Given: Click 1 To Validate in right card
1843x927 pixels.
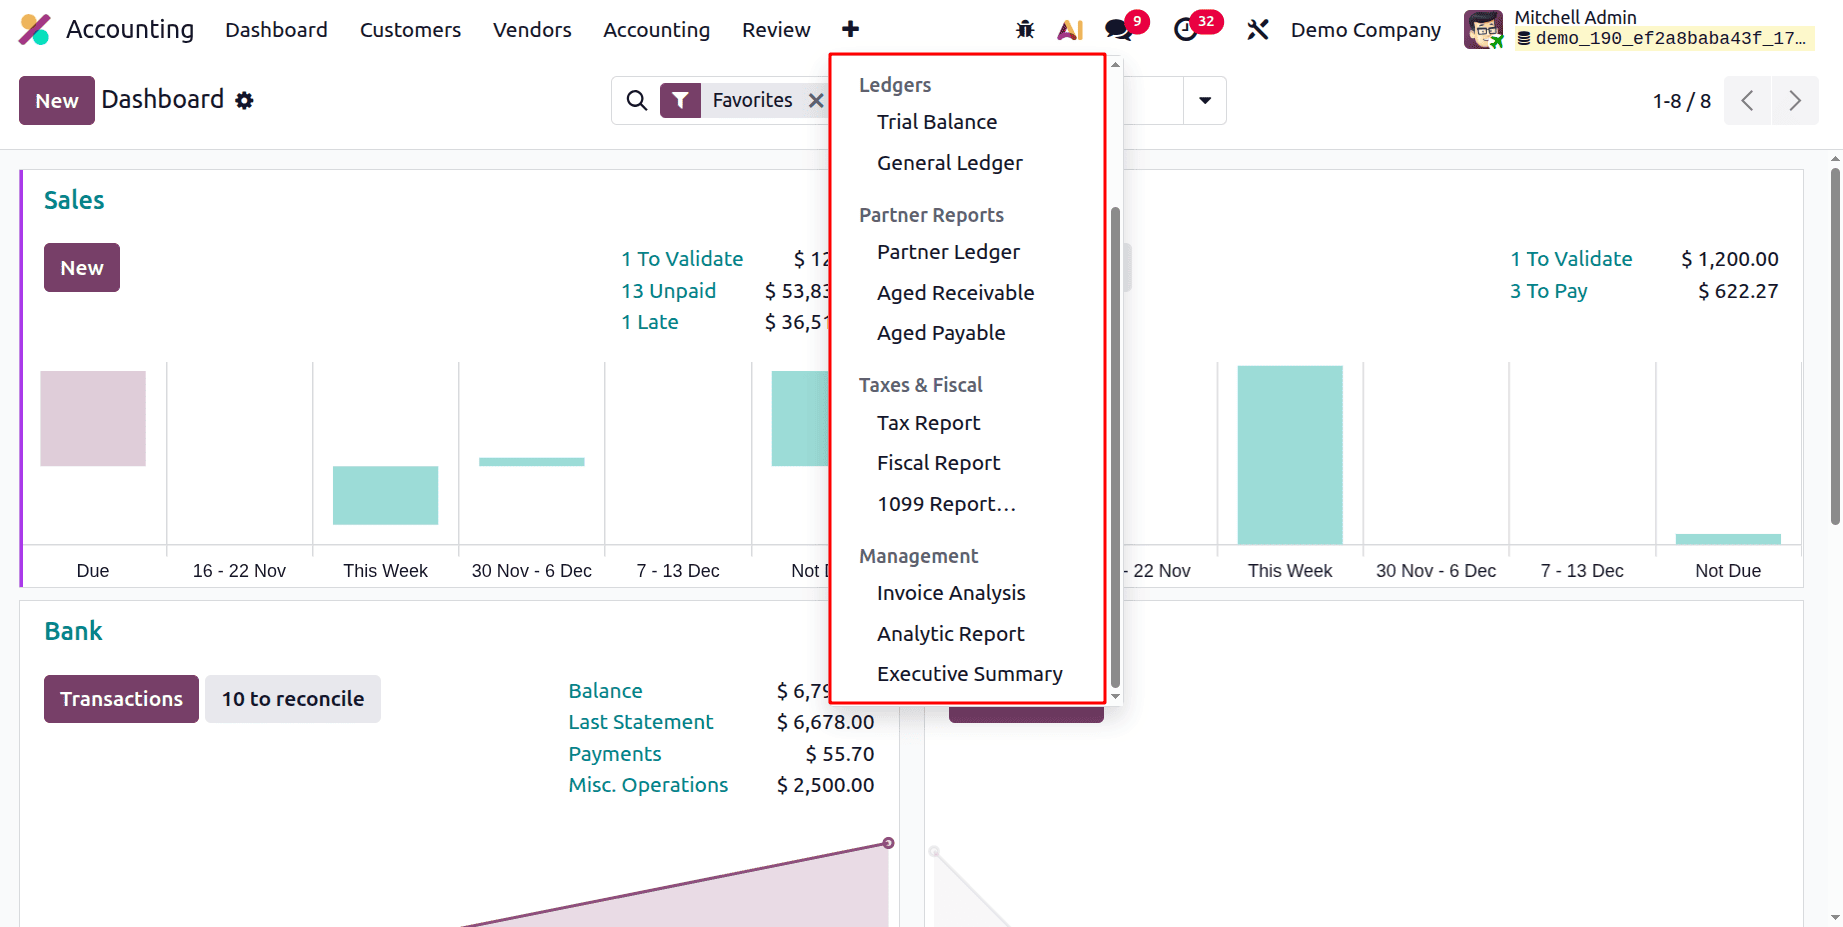Looking at the screenshot, I should [1571, 259].
